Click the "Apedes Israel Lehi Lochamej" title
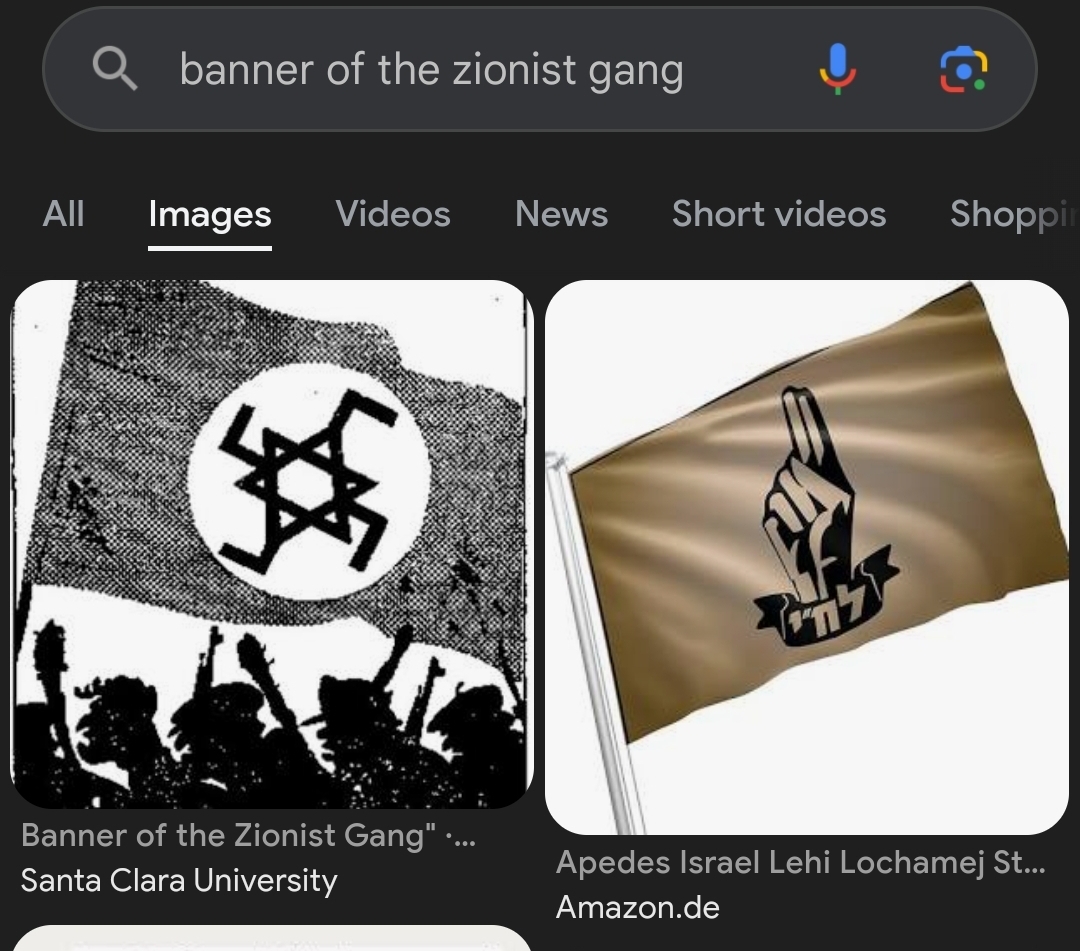Viewport: 1080px width, 951px height. [x=800, y=862]
